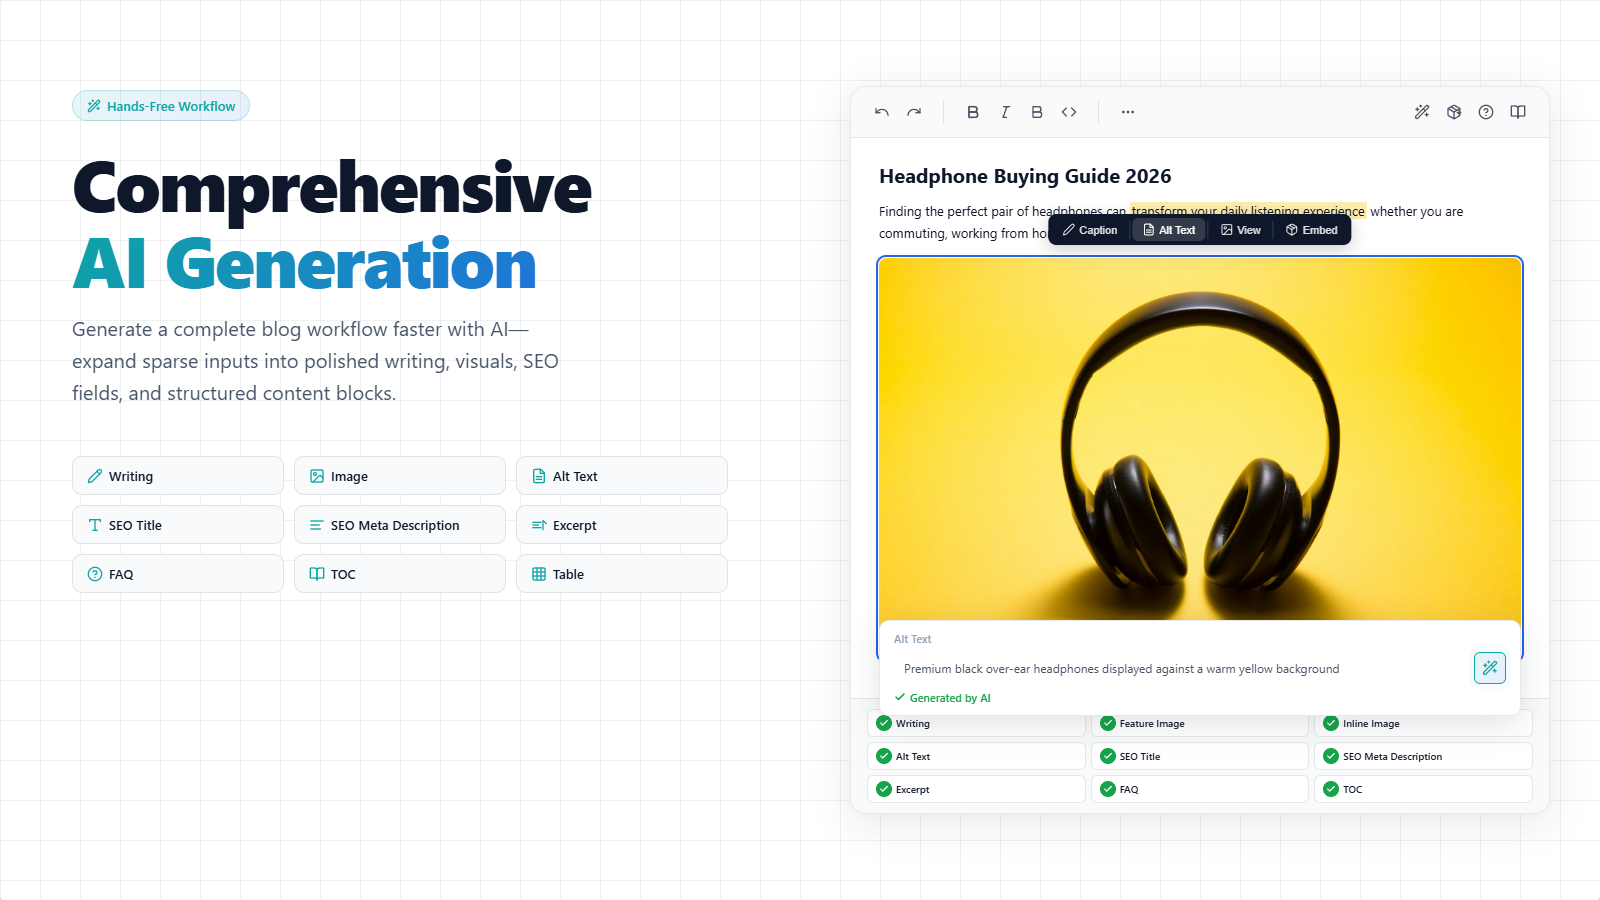Screen dimensions: 1600x900
Task: Click the SEO Title feature button
Action: [178, 525]
